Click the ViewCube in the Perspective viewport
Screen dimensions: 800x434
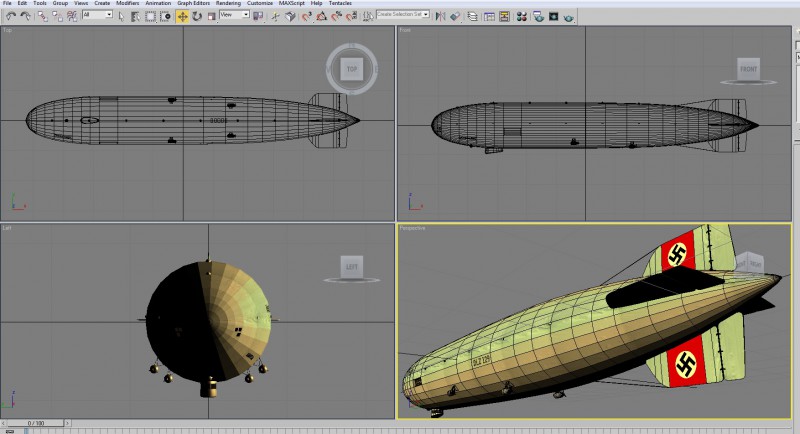click(751, 263)
